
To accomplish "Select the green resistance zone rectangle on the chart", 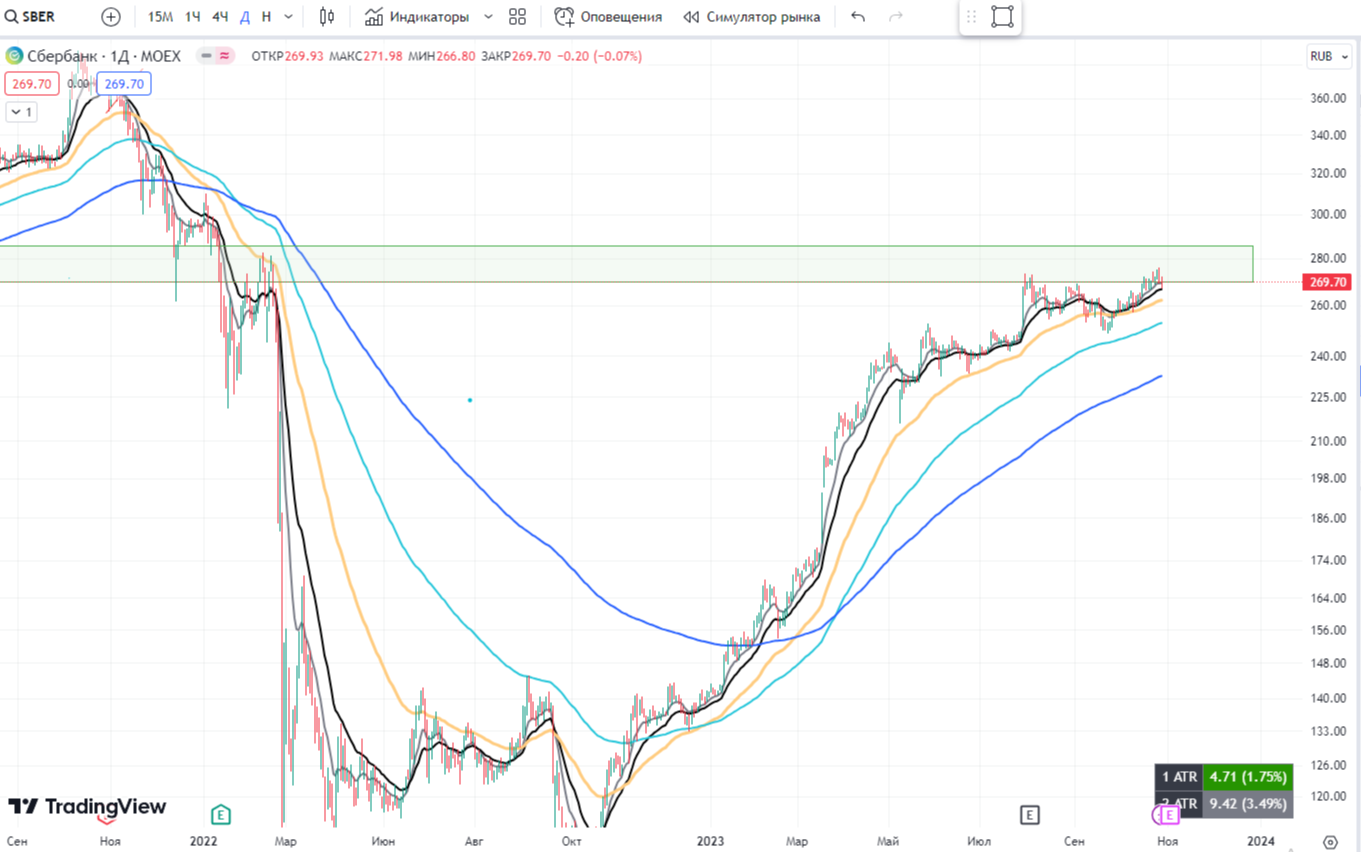I will coord(626,264).
